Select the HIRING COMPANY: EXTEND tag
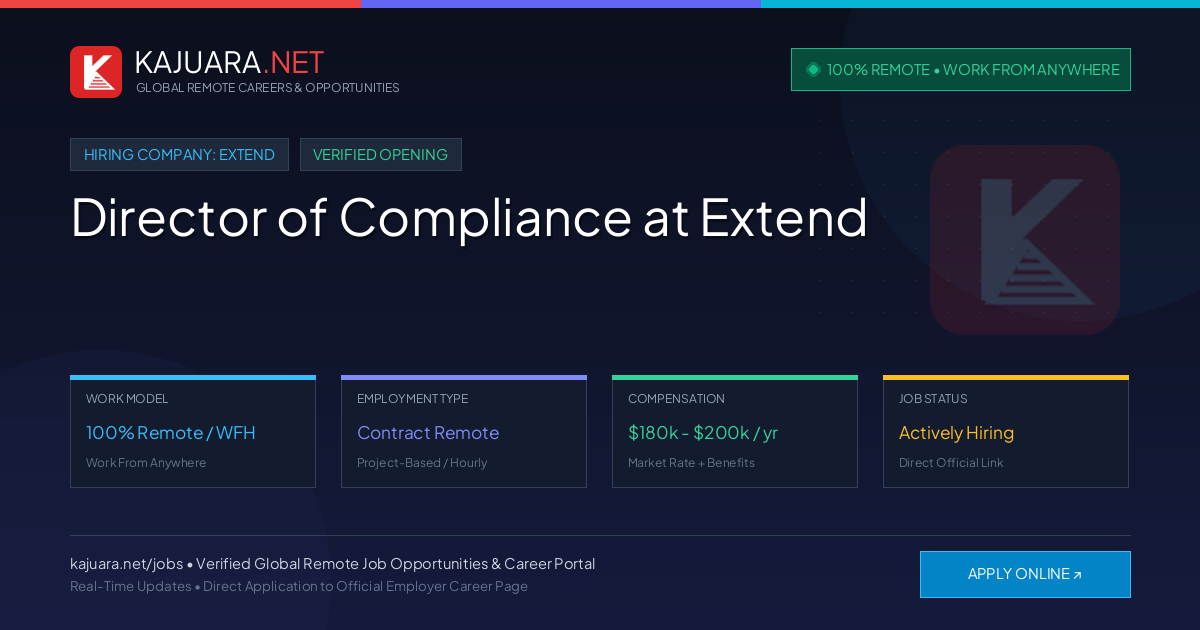 pos(179,155)
